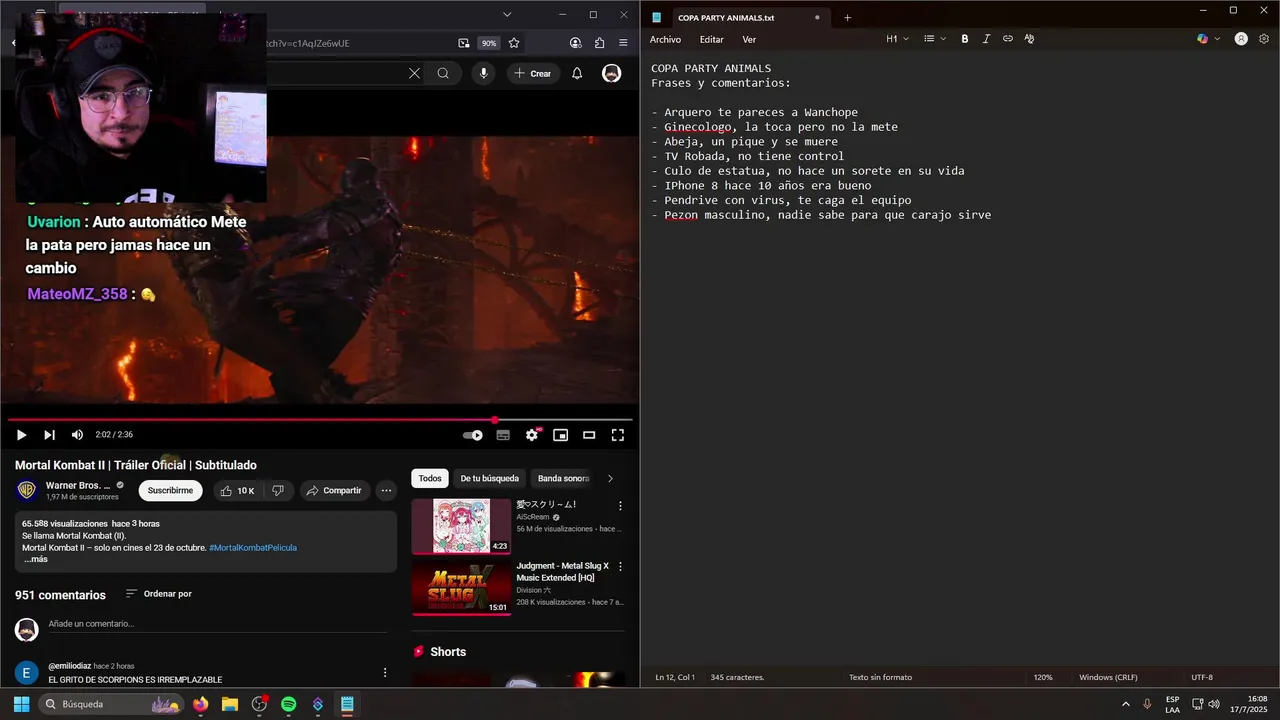
Task: Open the browser 90% zoom indicator
Action: [x=488, y=43]
